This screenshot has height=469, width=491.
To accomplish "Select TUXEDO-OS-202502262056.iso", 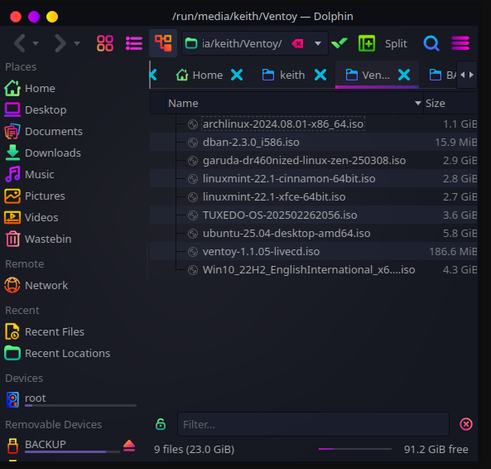I will 280,215.
